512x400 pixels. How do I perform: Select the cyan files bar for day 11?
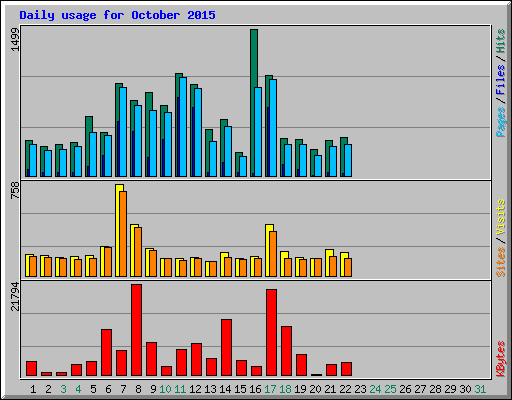183,127
